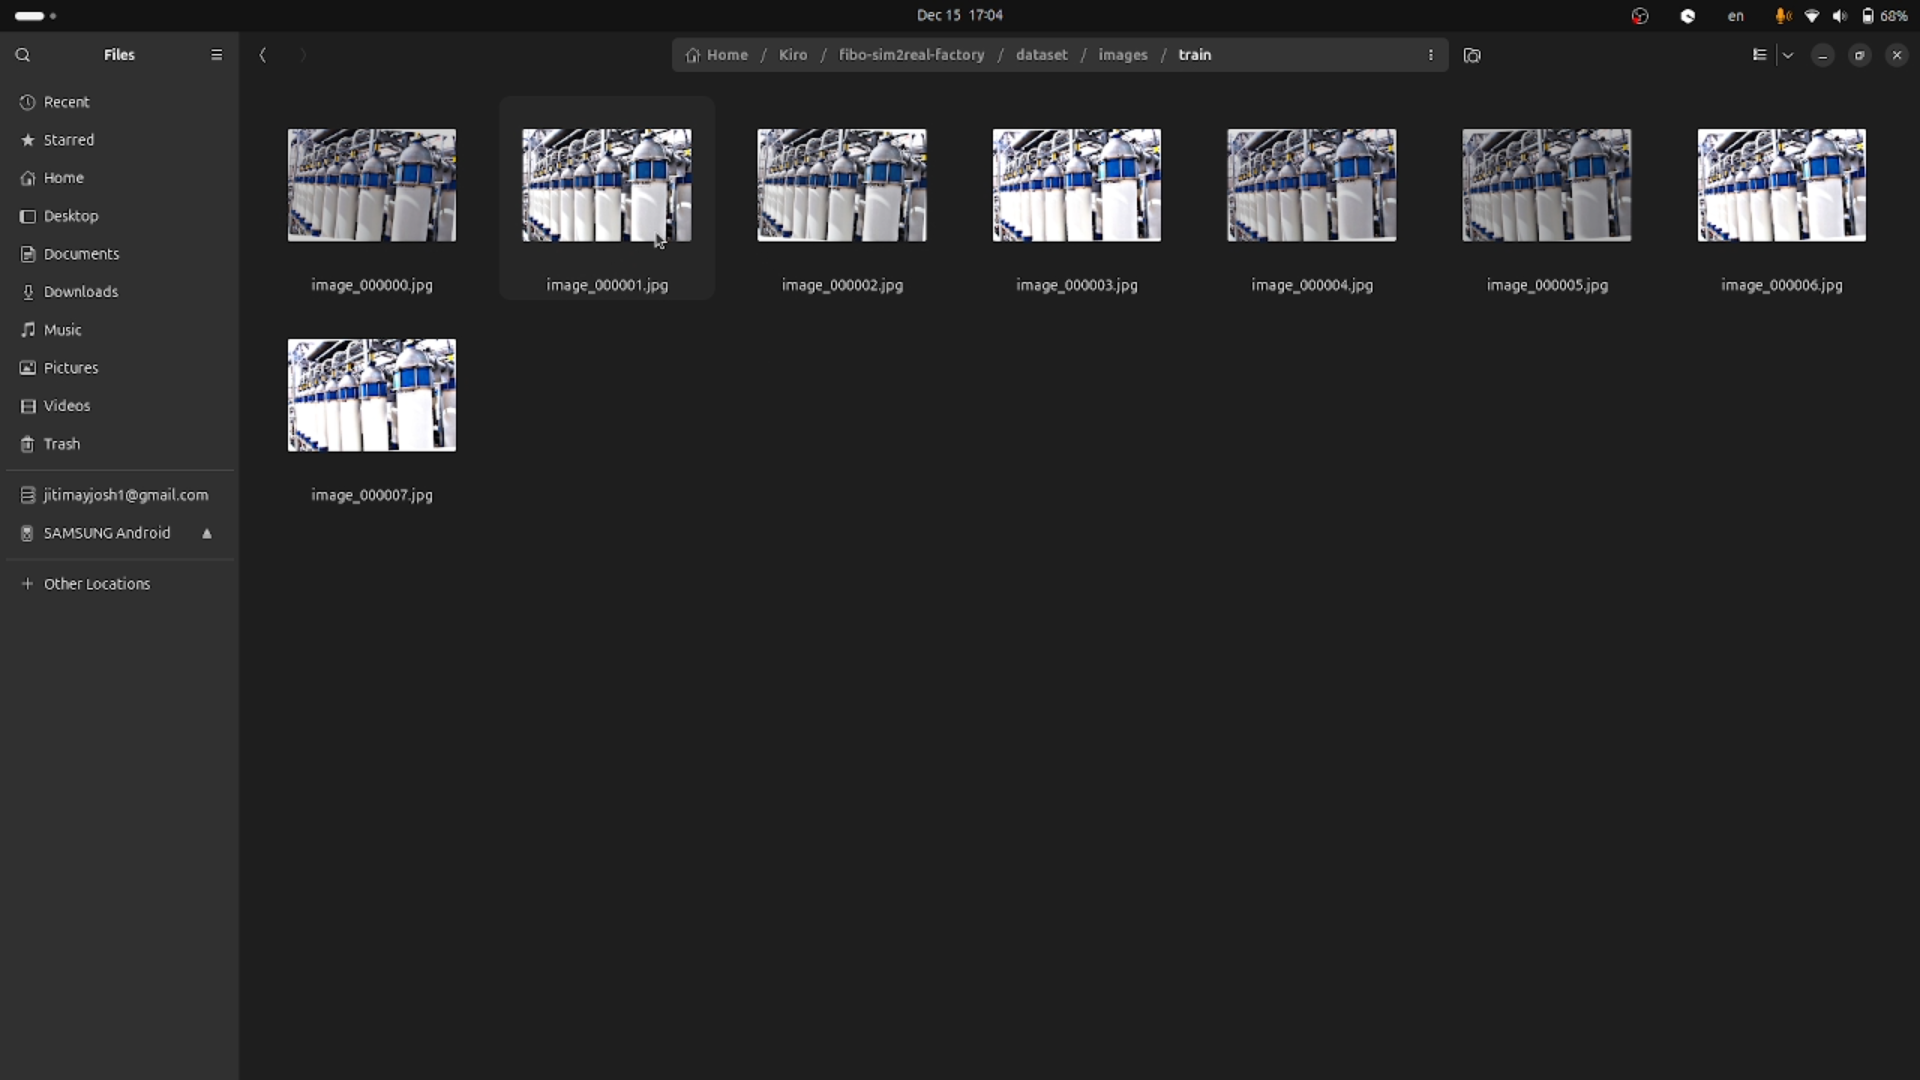The width and height of the screenshot is (1920, 1080).
Task: Select the image_000003.jpg thumbnail
Action: (x=1076, y=185)
